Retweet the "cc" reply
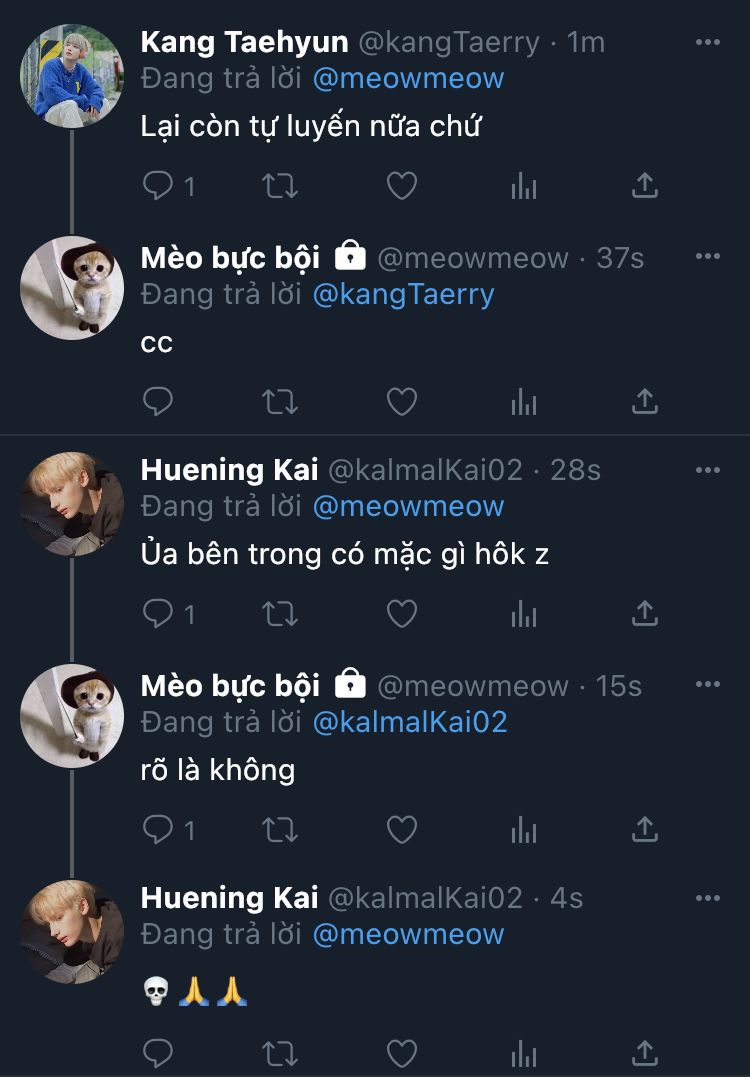750x1077 pixels. [x=279, y=402]
